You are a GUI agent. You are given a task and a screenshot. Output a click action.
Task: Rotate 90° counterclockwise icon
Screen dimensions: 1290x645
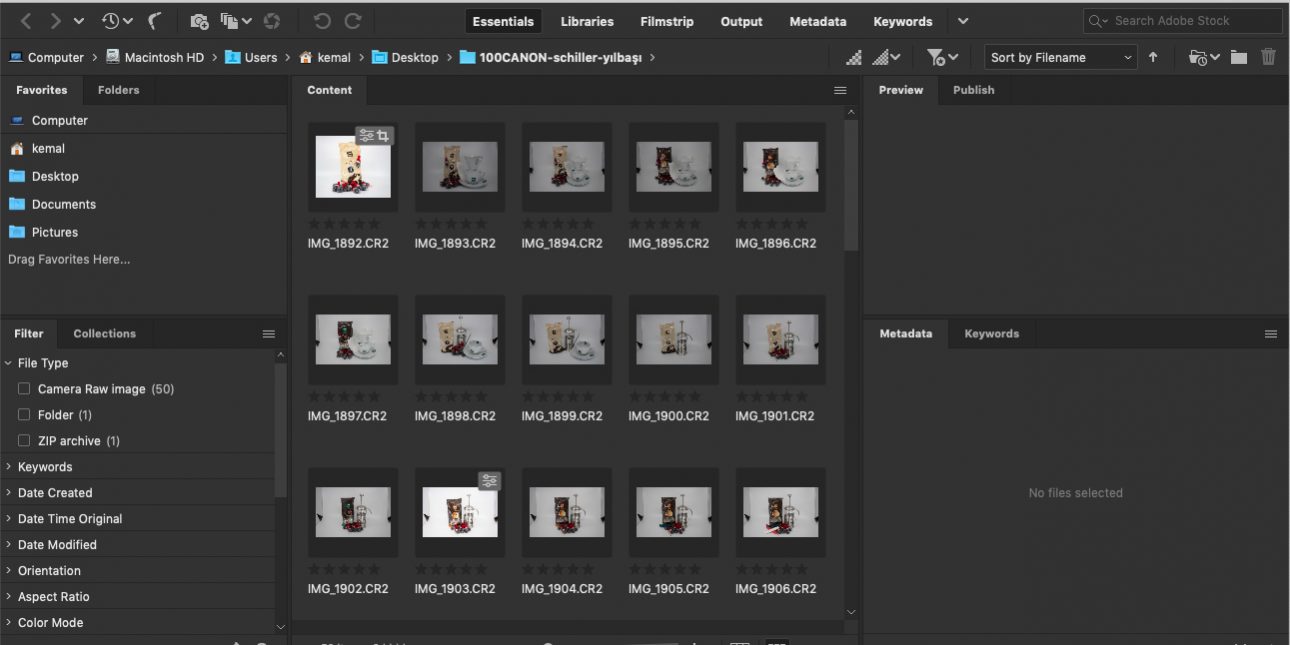tap(322, 21)
